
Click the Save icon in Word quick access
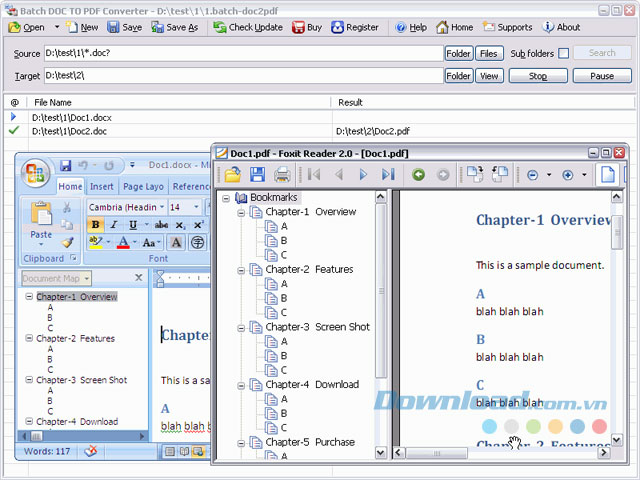[x=65, y=165]
